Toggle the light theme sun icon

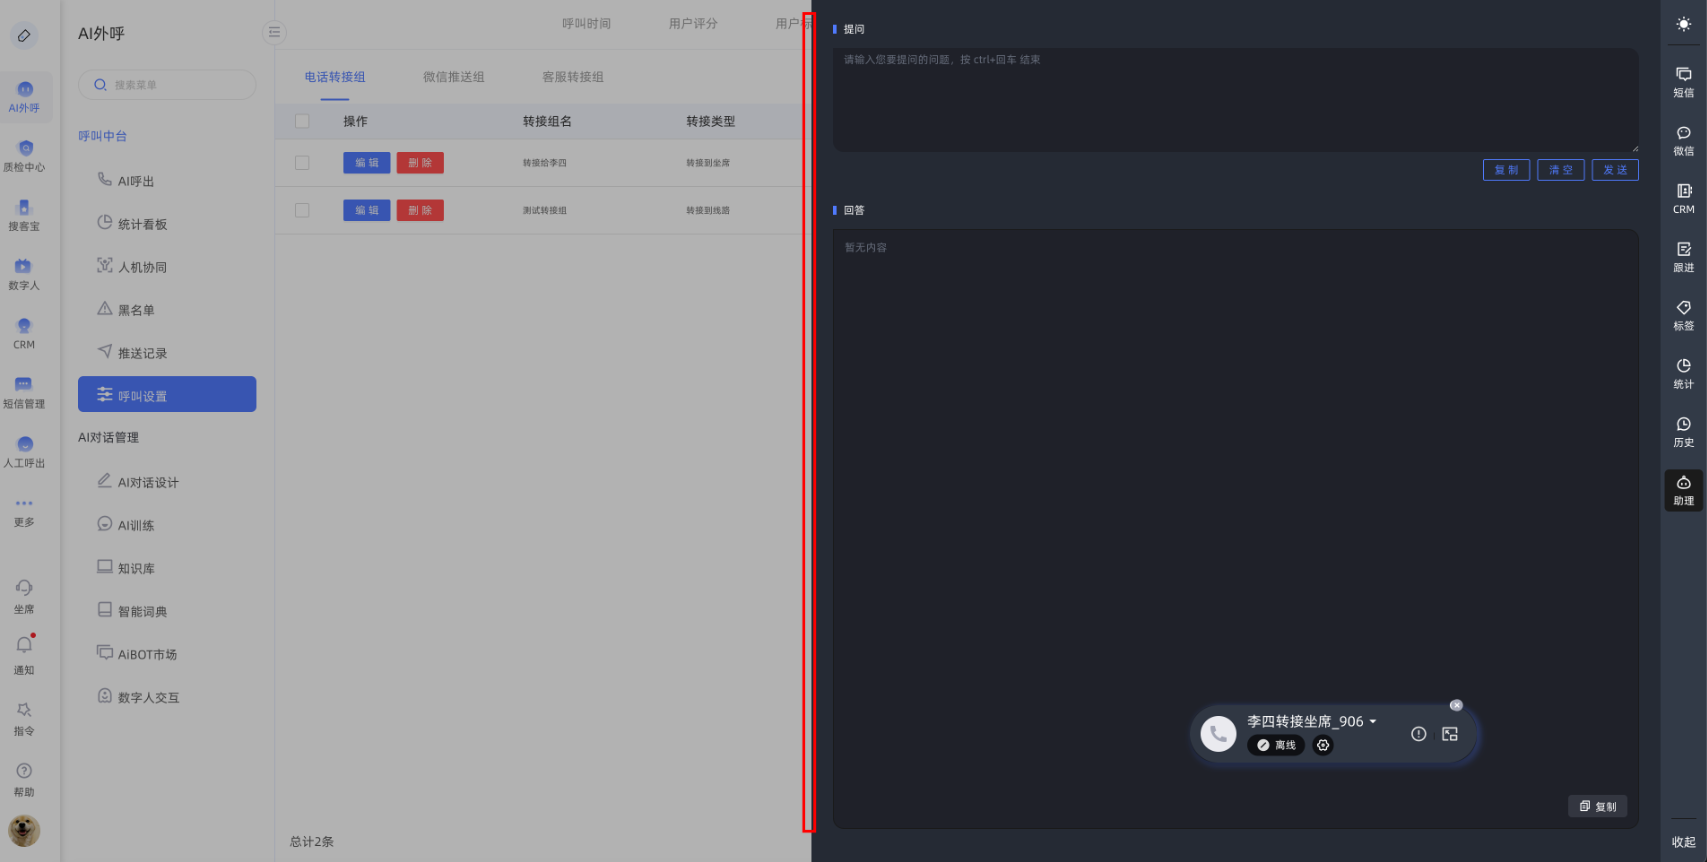tap(1684, 24)
